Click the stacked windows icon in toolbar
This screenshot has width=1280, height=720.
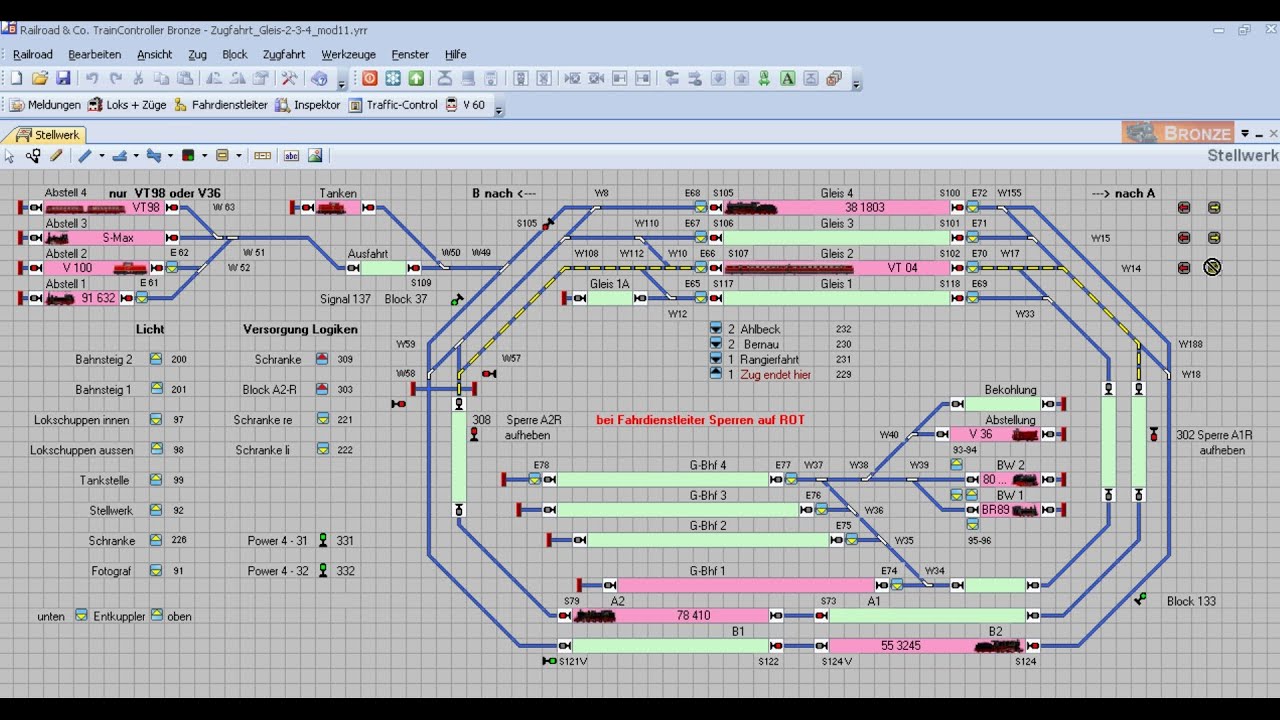point(834,78)
